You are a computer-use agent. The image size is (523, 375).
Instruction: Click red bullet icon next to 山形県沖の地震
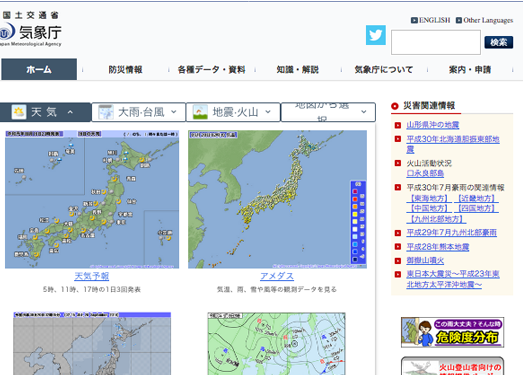tap(398, 125)
